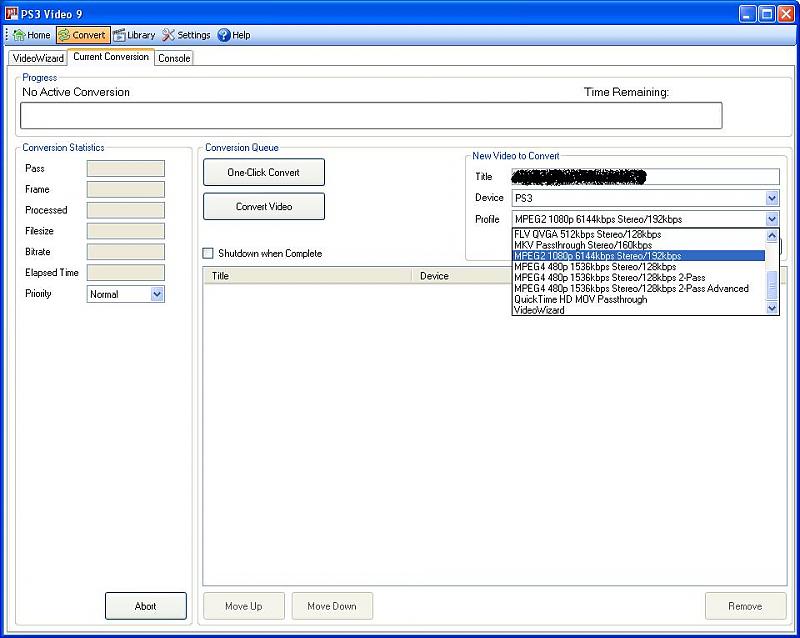Open the Library section
This screenshot has height=638, width=800.
click(134, 35)
